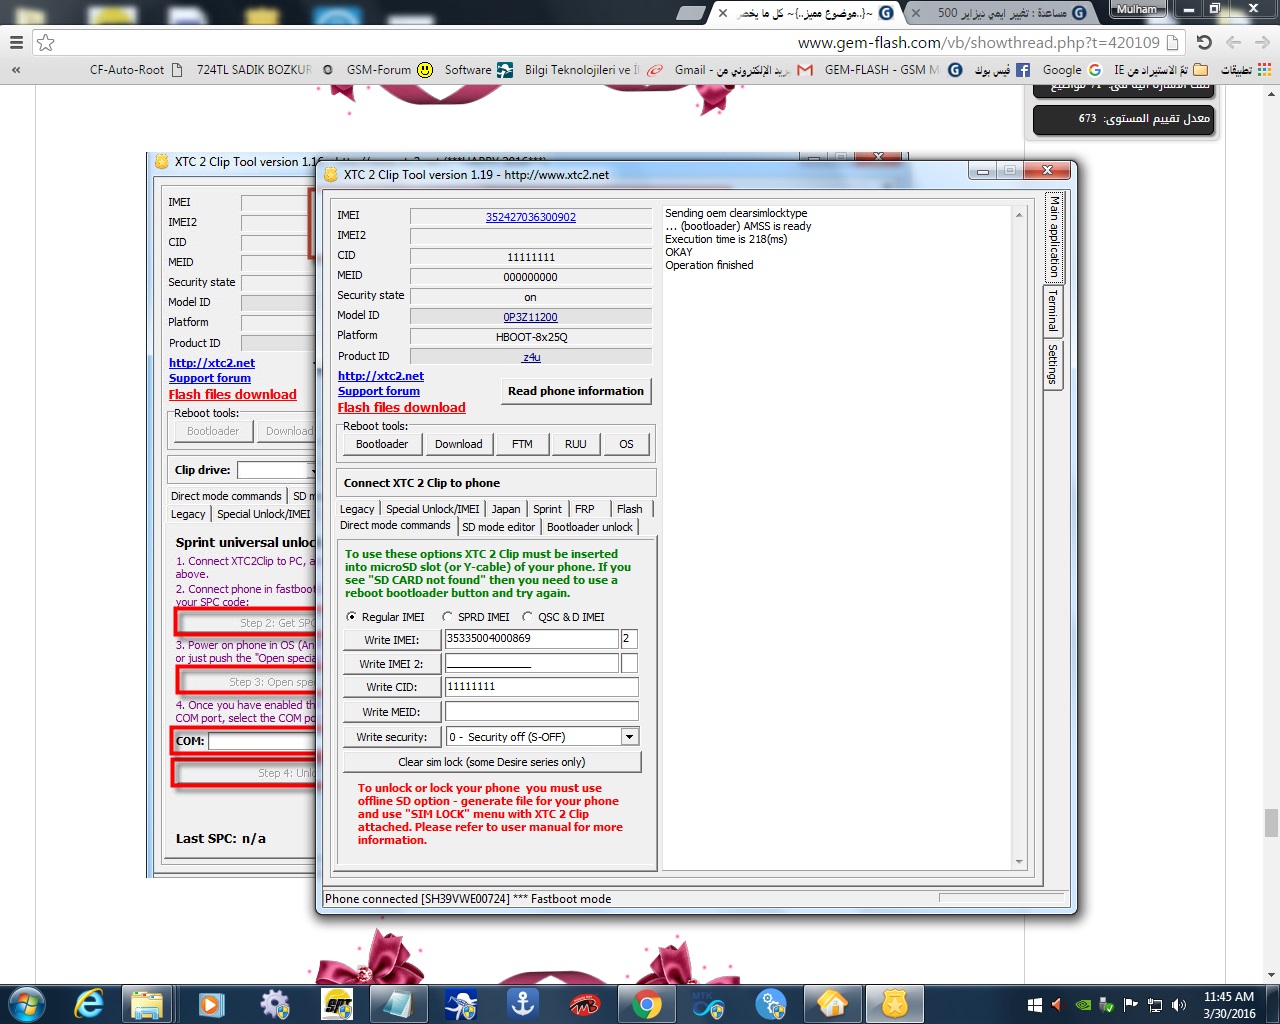
Task: Launch the media player taskbar icon
Action: (x=210, y=1003)
